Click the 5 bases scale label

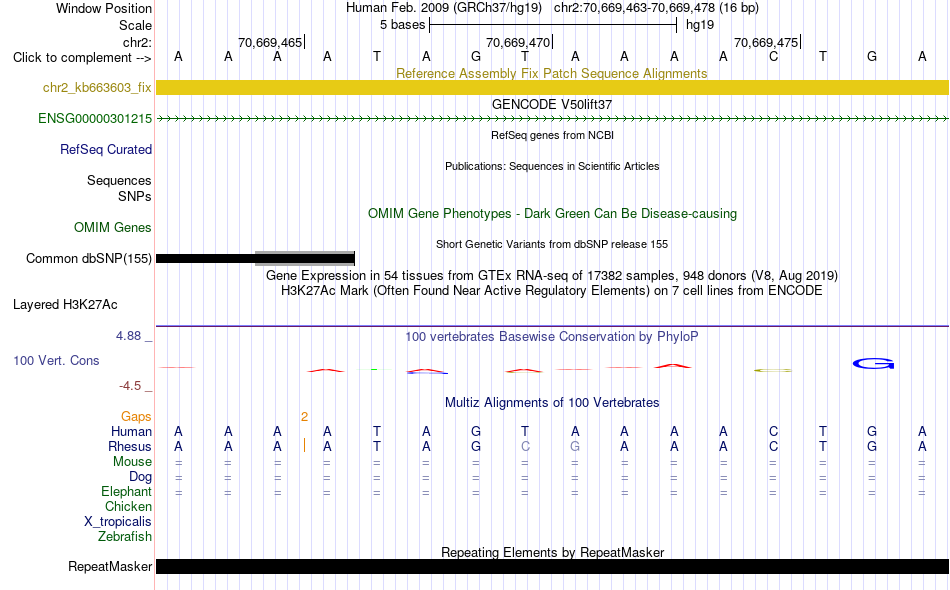tap(402, 25)
